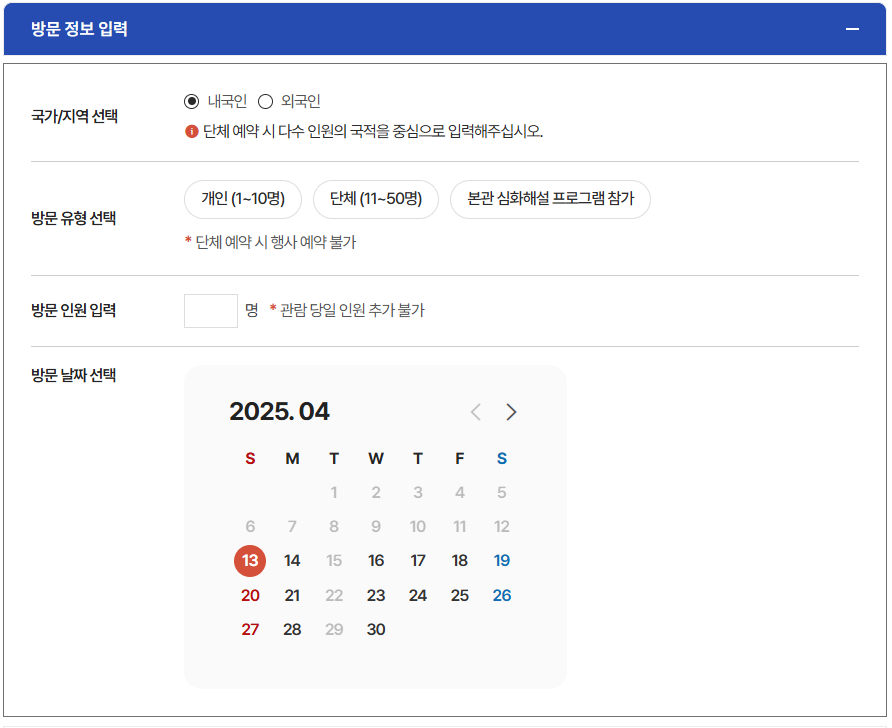This screenshot has width=892, height=728.
Task: Focus the visitor count input field
Action: point(210,311)
